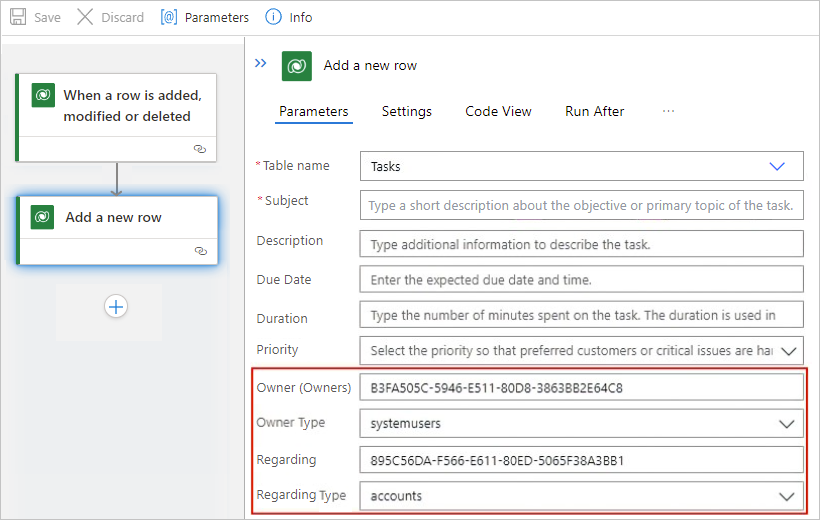Open the Regarding Type dropdown
This screenshot has height=520, width=820.
pyautogui.click(x=787, y=496)
